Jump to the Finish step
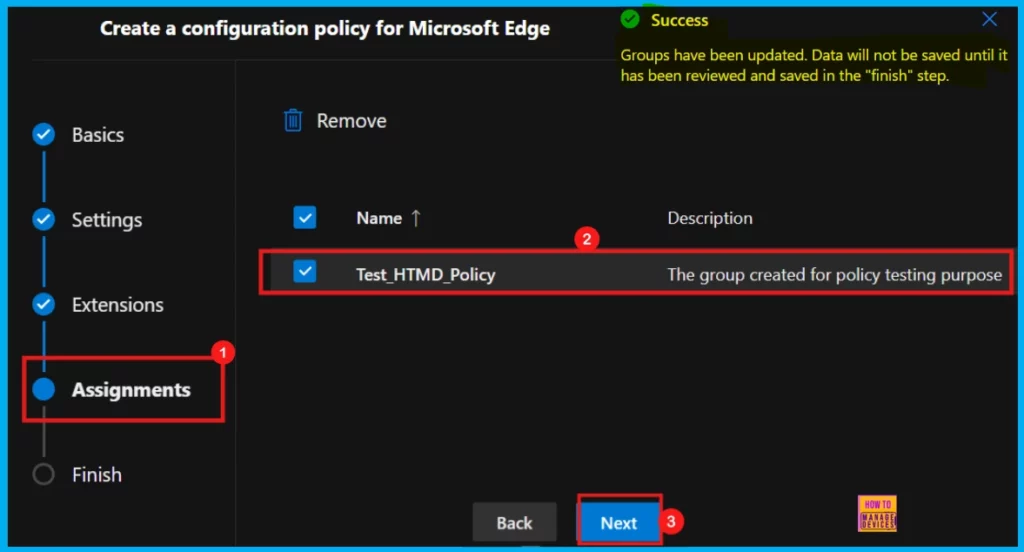1024x552 pixels. click(97, 475)
